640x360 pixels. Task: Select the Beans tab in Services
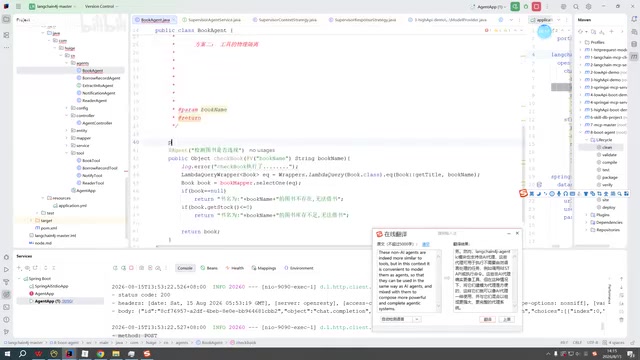pos(209,268)
